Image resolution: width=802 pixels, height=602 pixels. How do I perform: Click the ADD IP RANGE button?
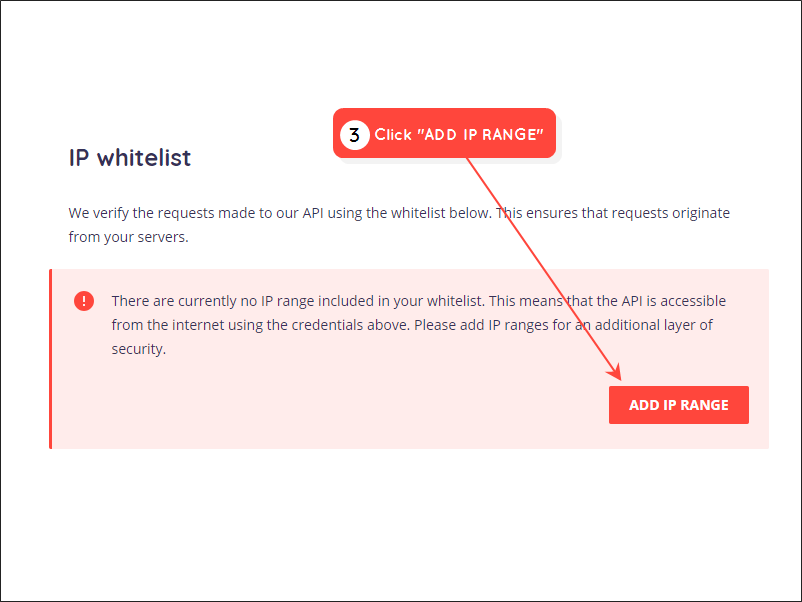click(x=678, y=405)
